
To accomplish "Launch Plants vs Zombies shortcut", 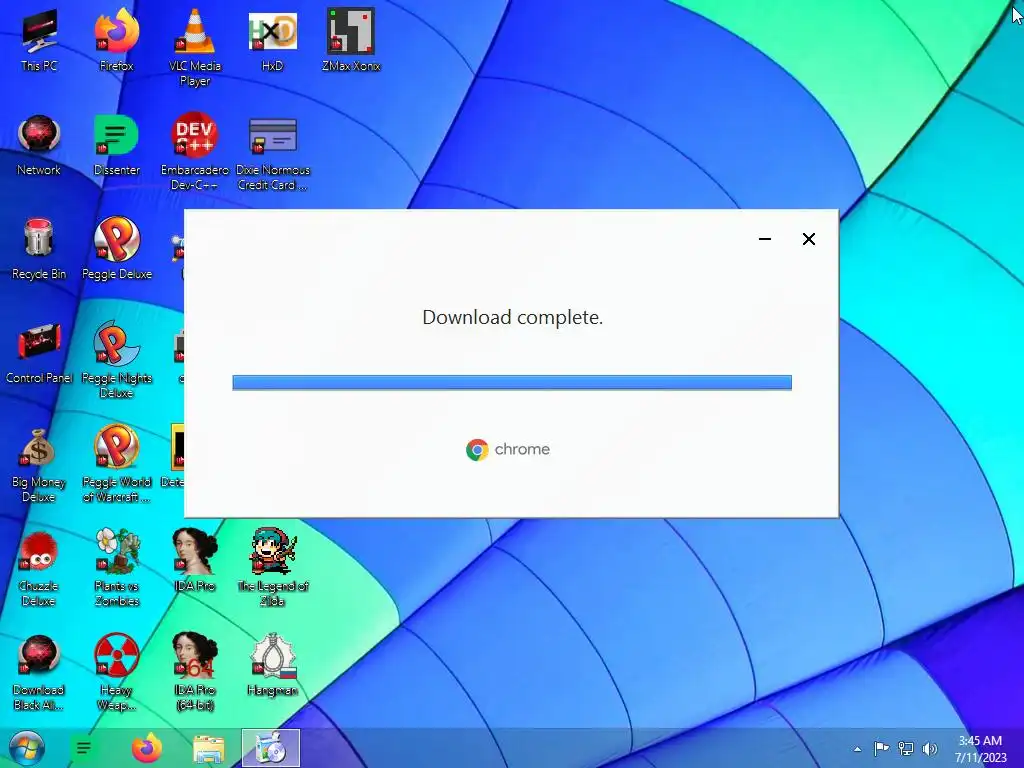I will (x=117, y=567).
